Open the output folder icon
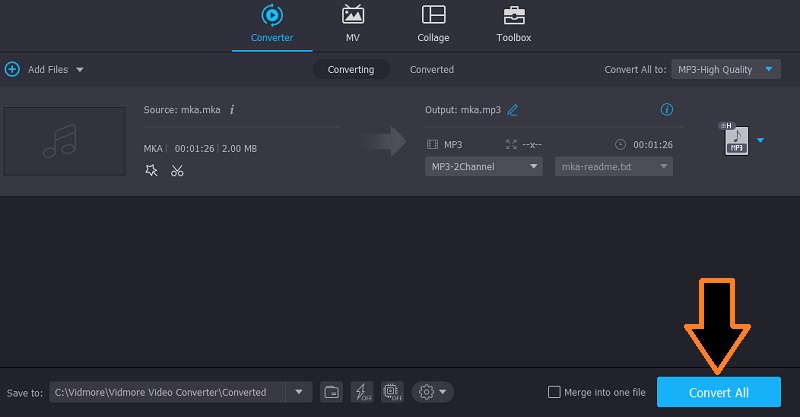This screenshot has height=417, width=800. tap(331, 392)
